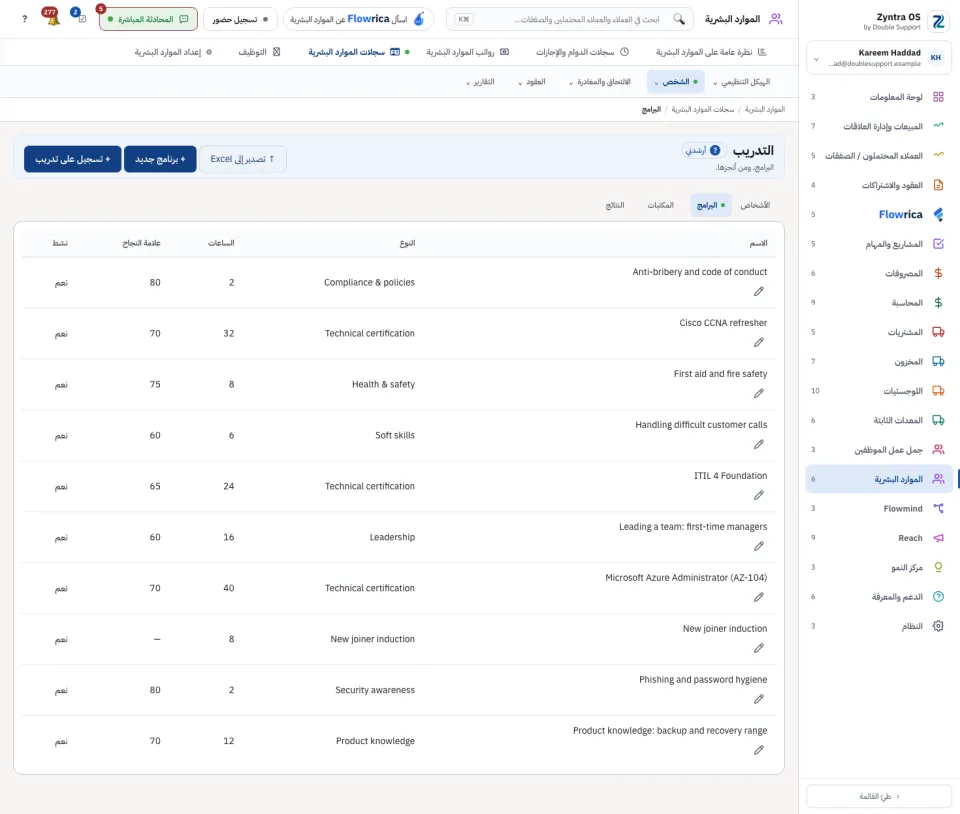
Task: Edit Handling difficult customer calls program
Action: pyautogui.click(x=759, y=444)
